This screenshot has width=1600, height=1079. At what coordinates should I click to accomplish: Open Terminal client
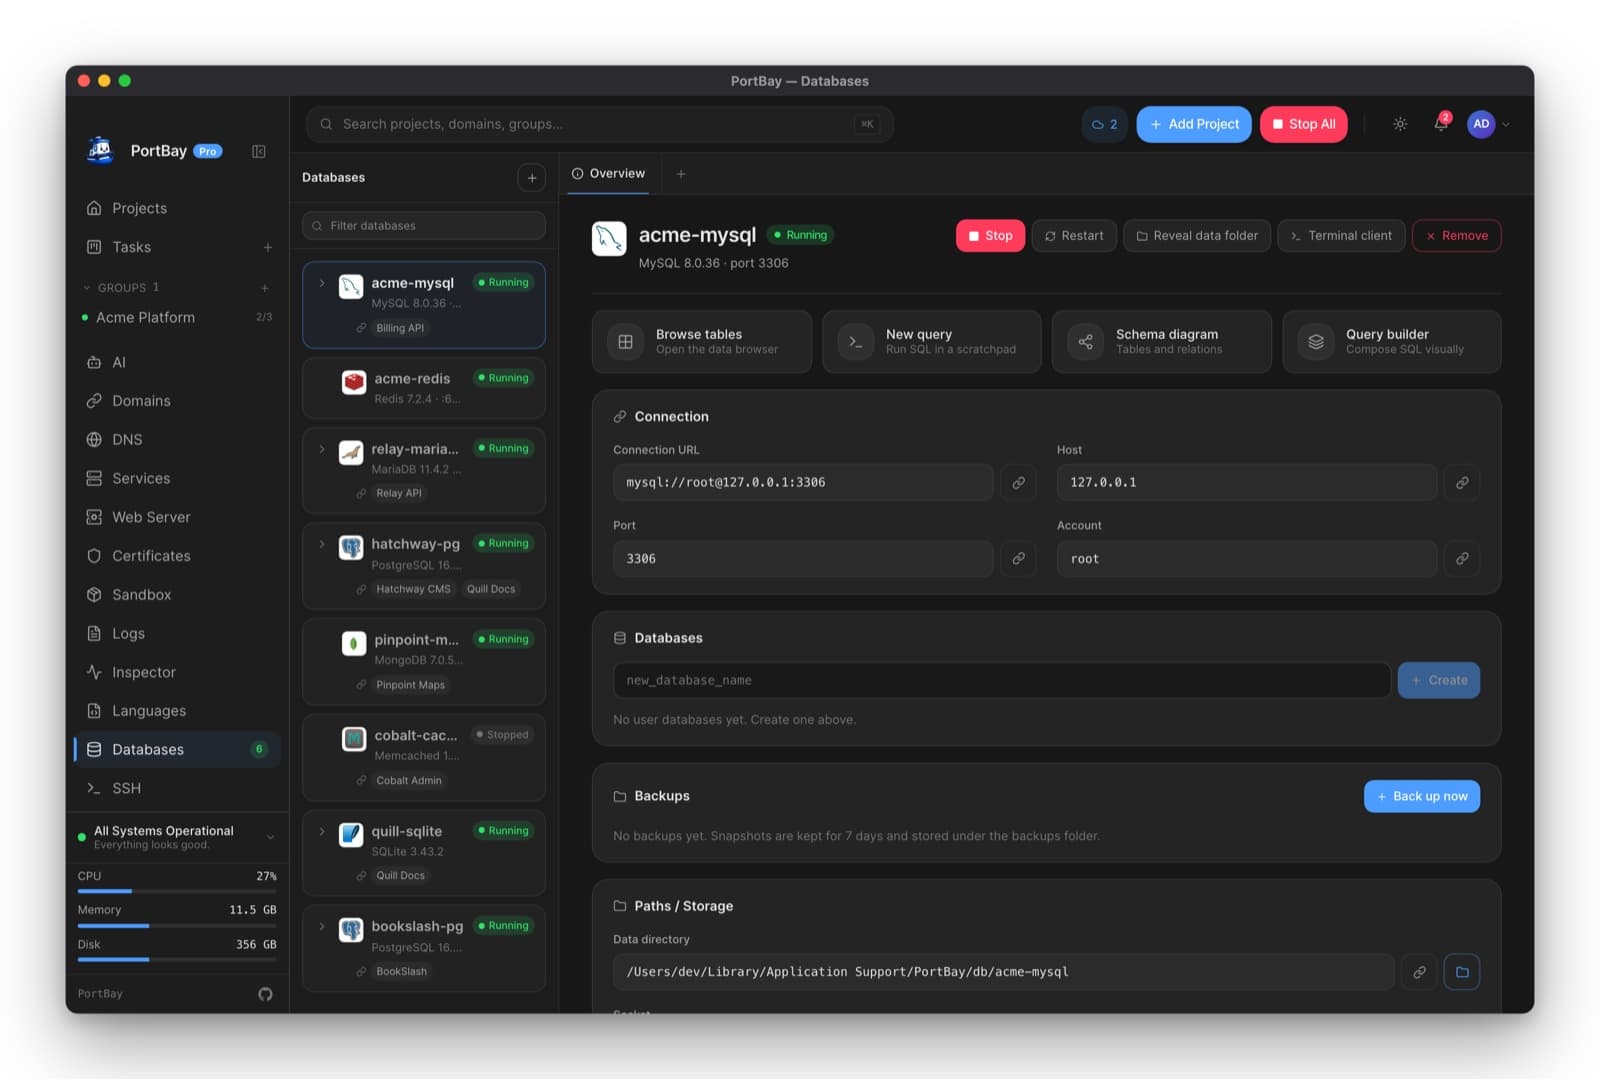[x=1341, y=236]
